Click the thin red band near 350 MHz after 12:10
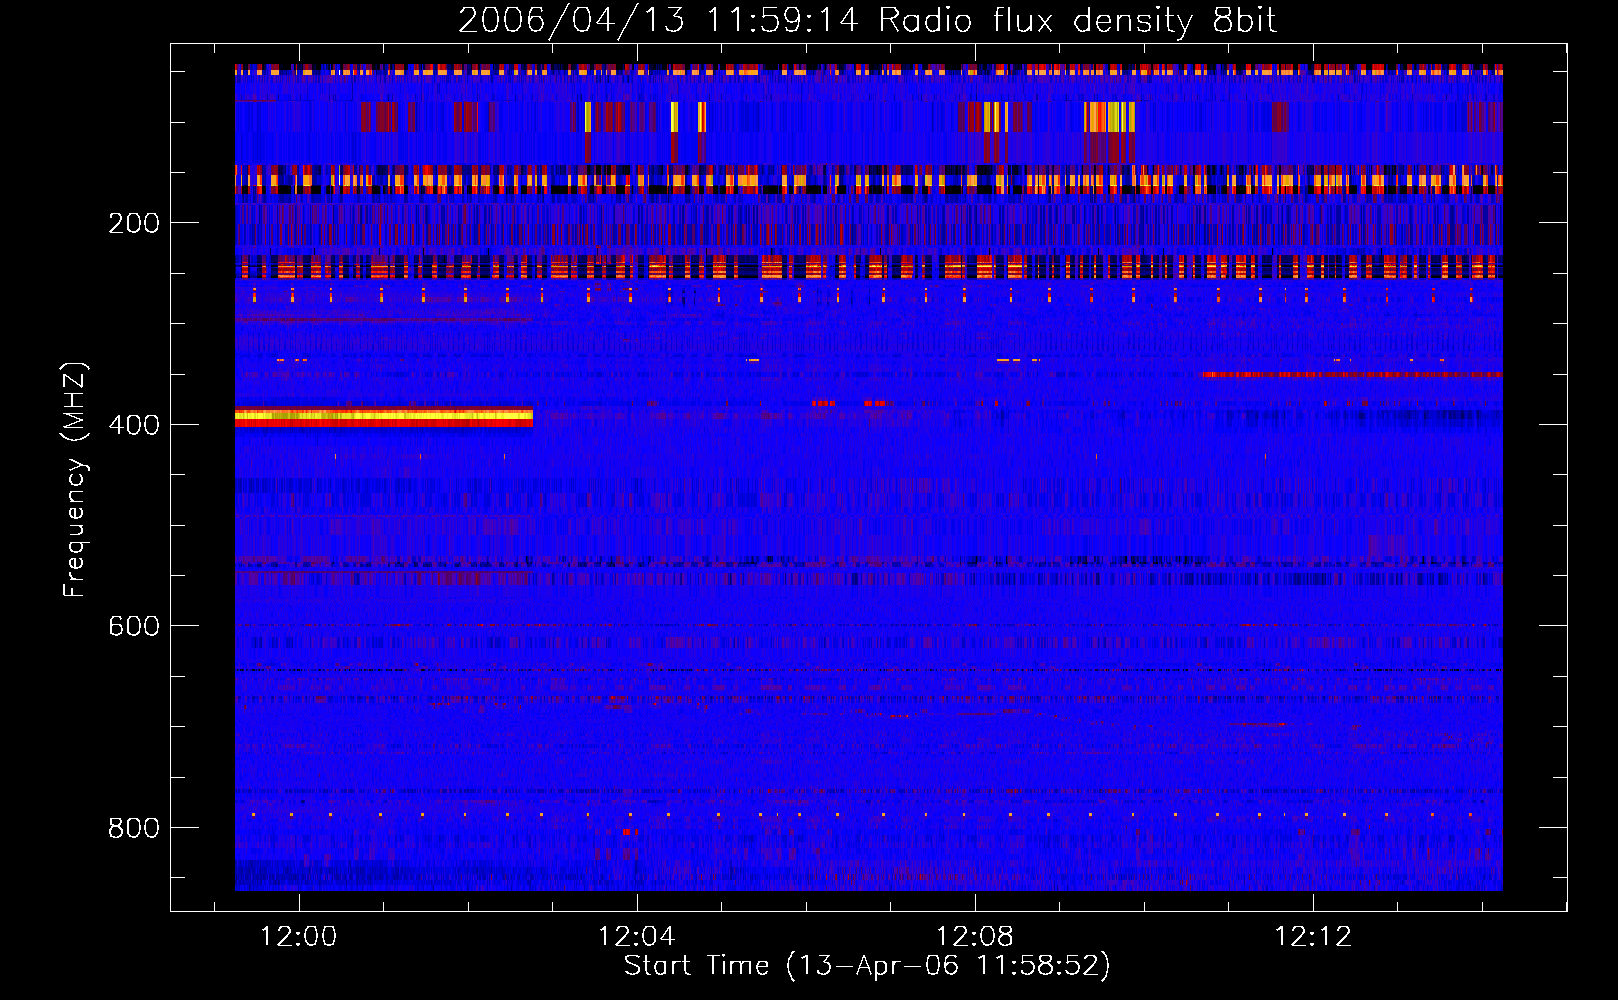The height and width of the screenshot is (1000, 1618). tap(1352, 375)
